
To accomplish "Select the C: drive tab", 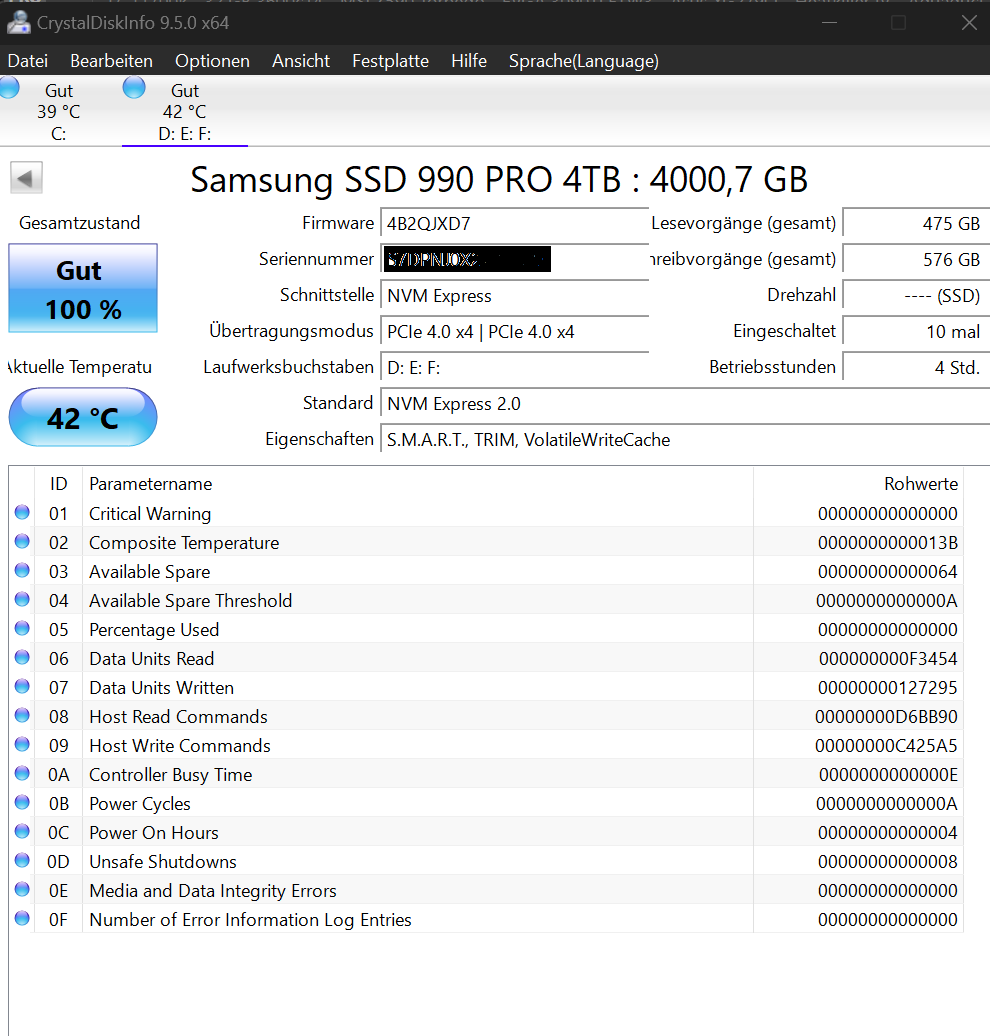I will pos(58,112).
